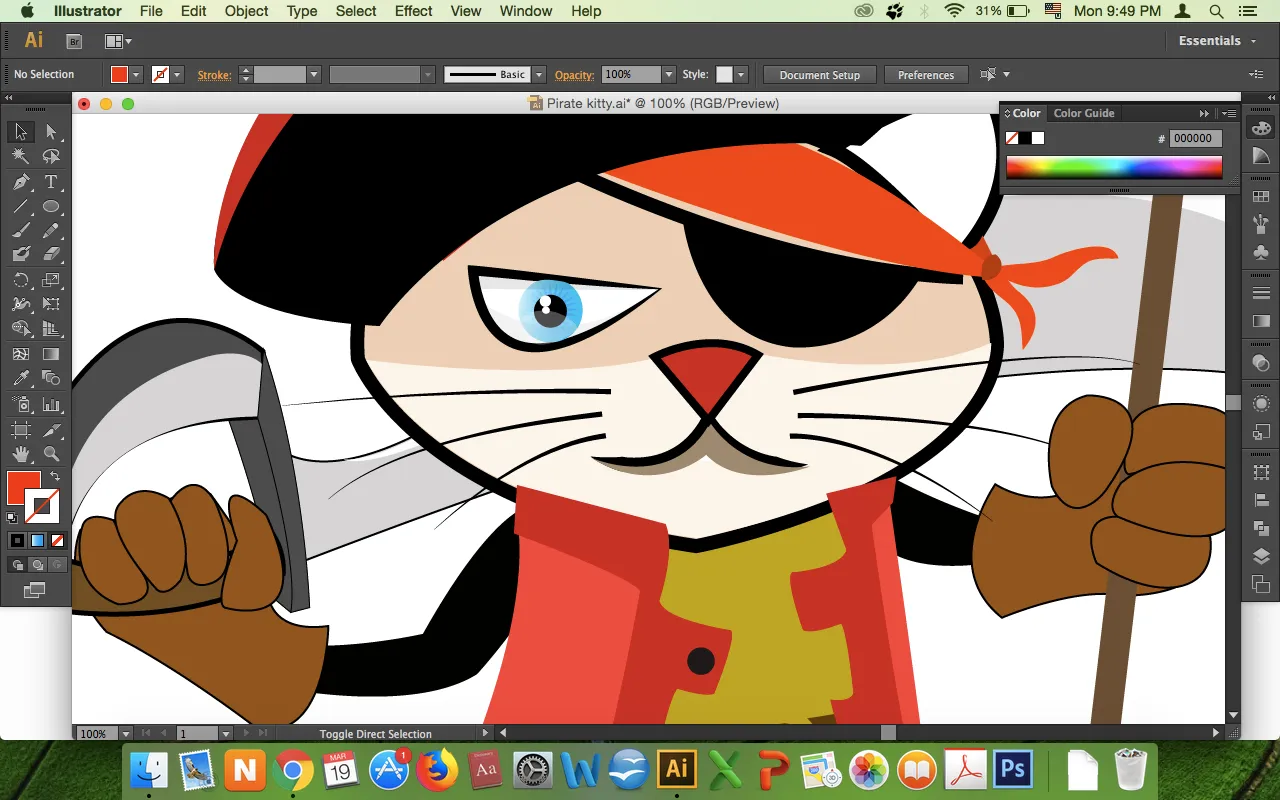The width and height of the screenshot is (1280, 800).
Task: Select the Width tool
Action: click(21, 304)
